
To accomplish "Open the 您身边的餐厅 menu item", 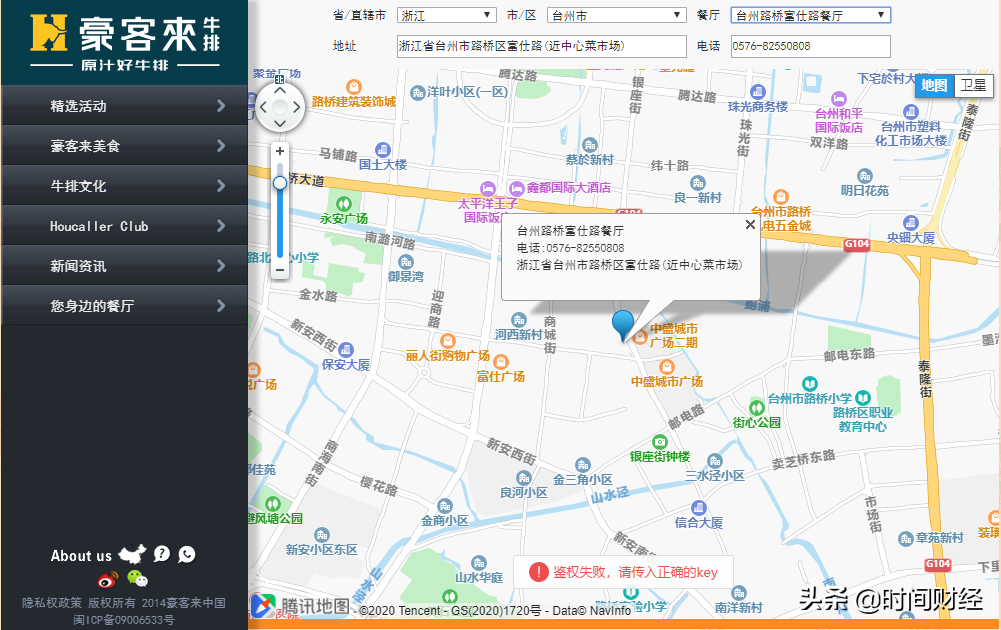I will pos(124,306).
